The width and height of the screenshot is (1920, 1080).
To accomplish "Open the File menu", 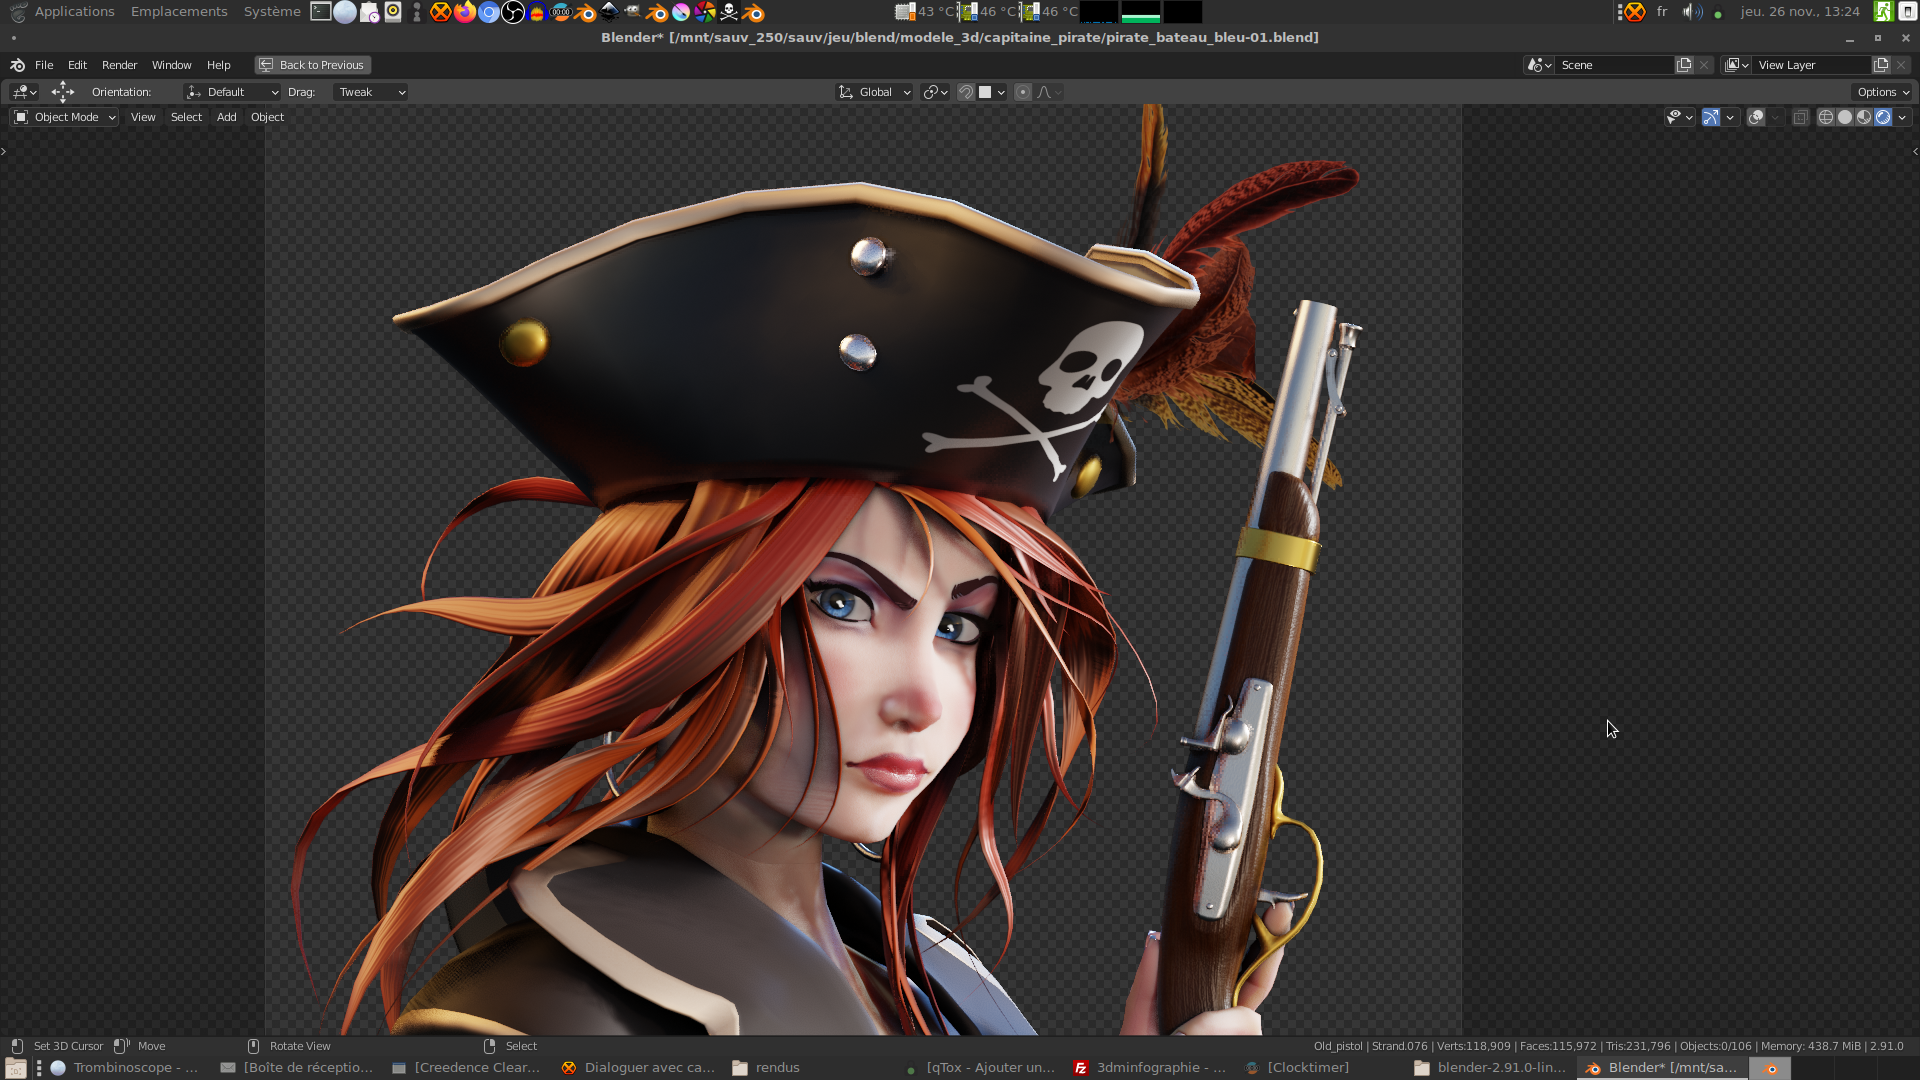I will click(44, 65).
